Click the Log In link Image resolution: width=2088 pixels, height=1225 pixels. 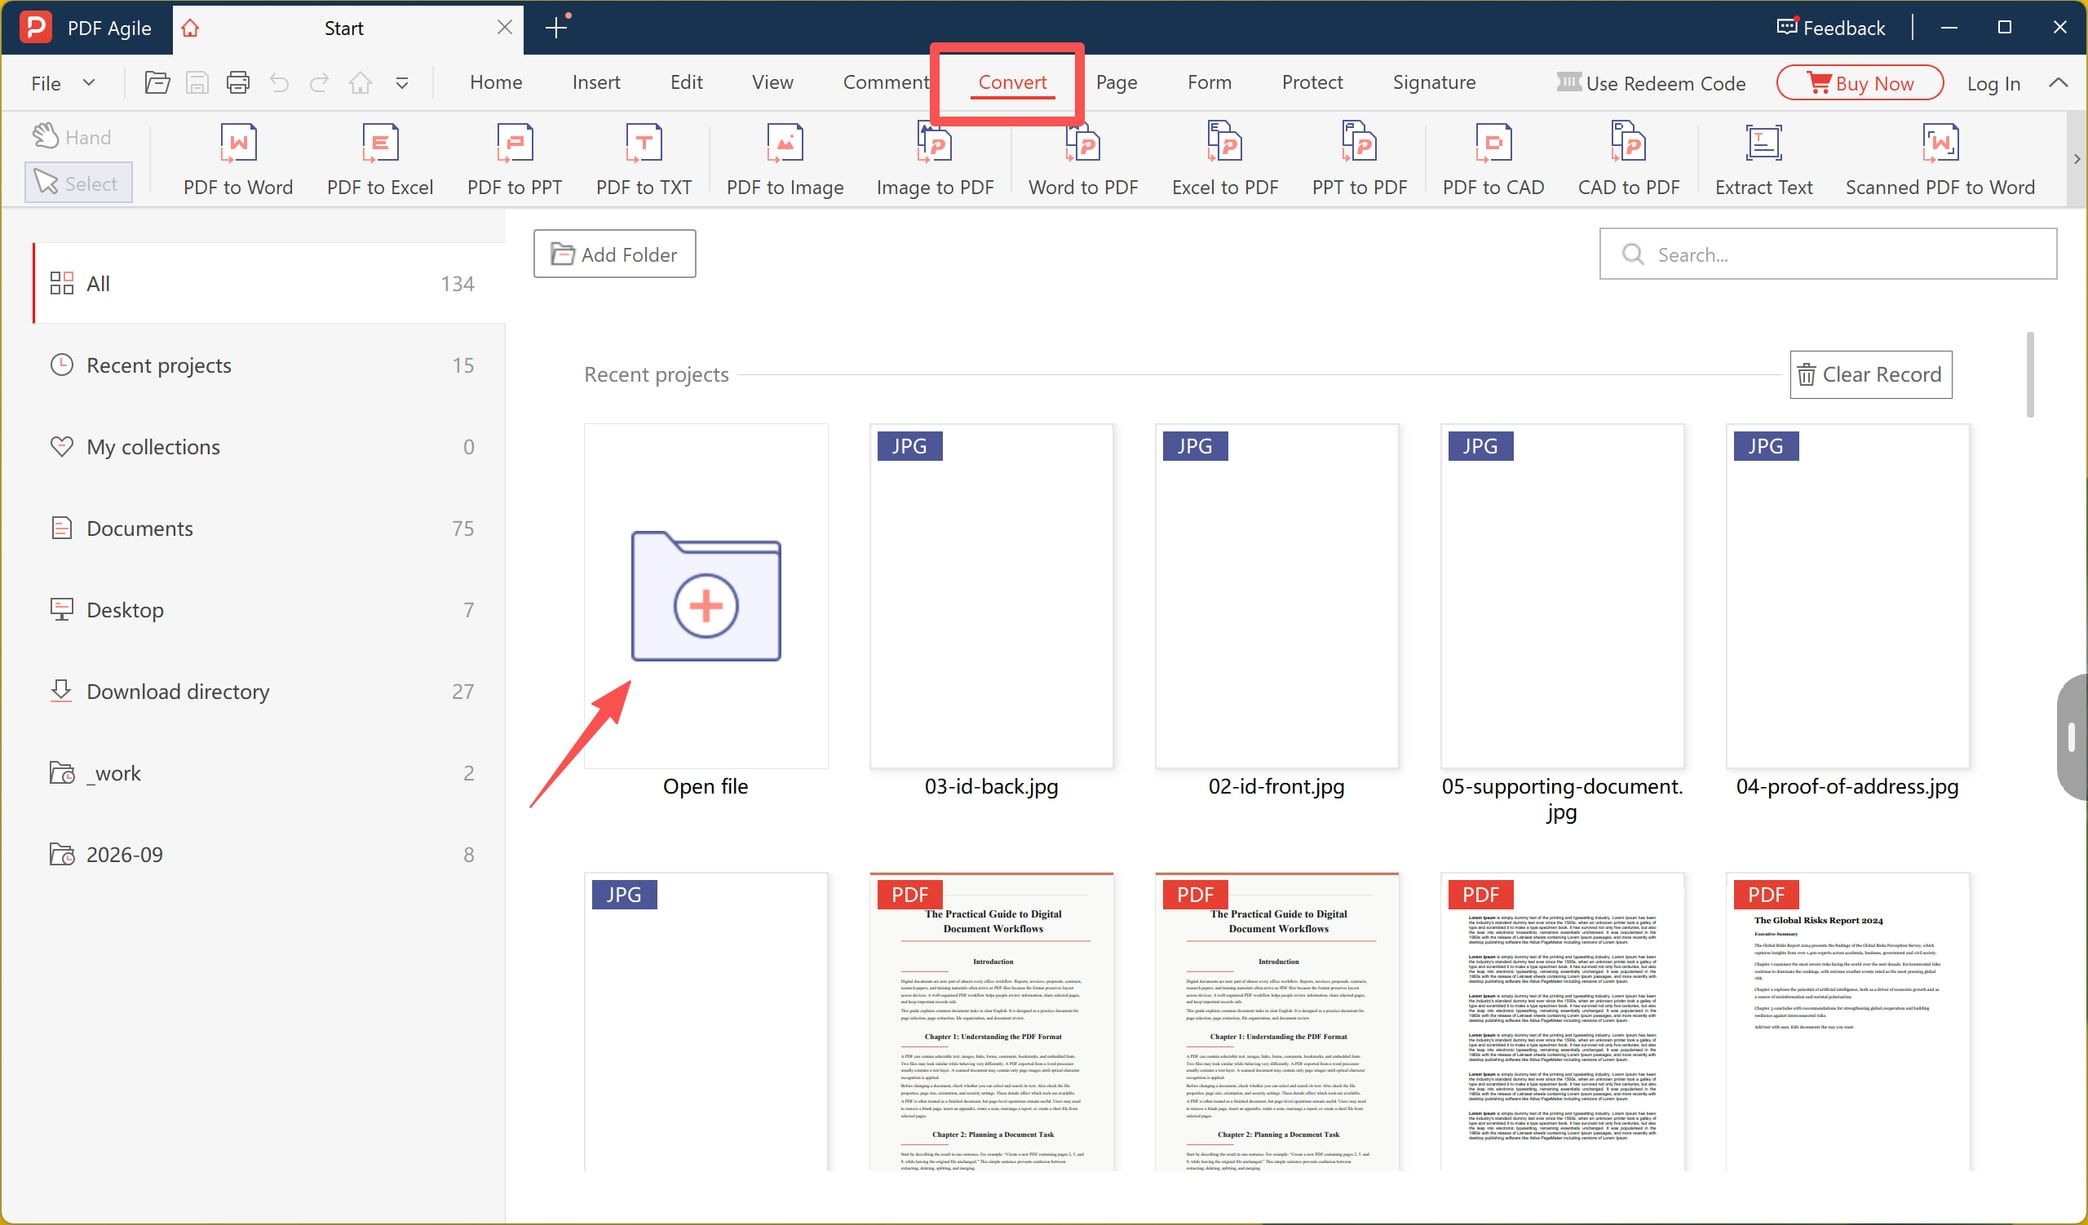pyautogui.click(x=1993, y=84)
